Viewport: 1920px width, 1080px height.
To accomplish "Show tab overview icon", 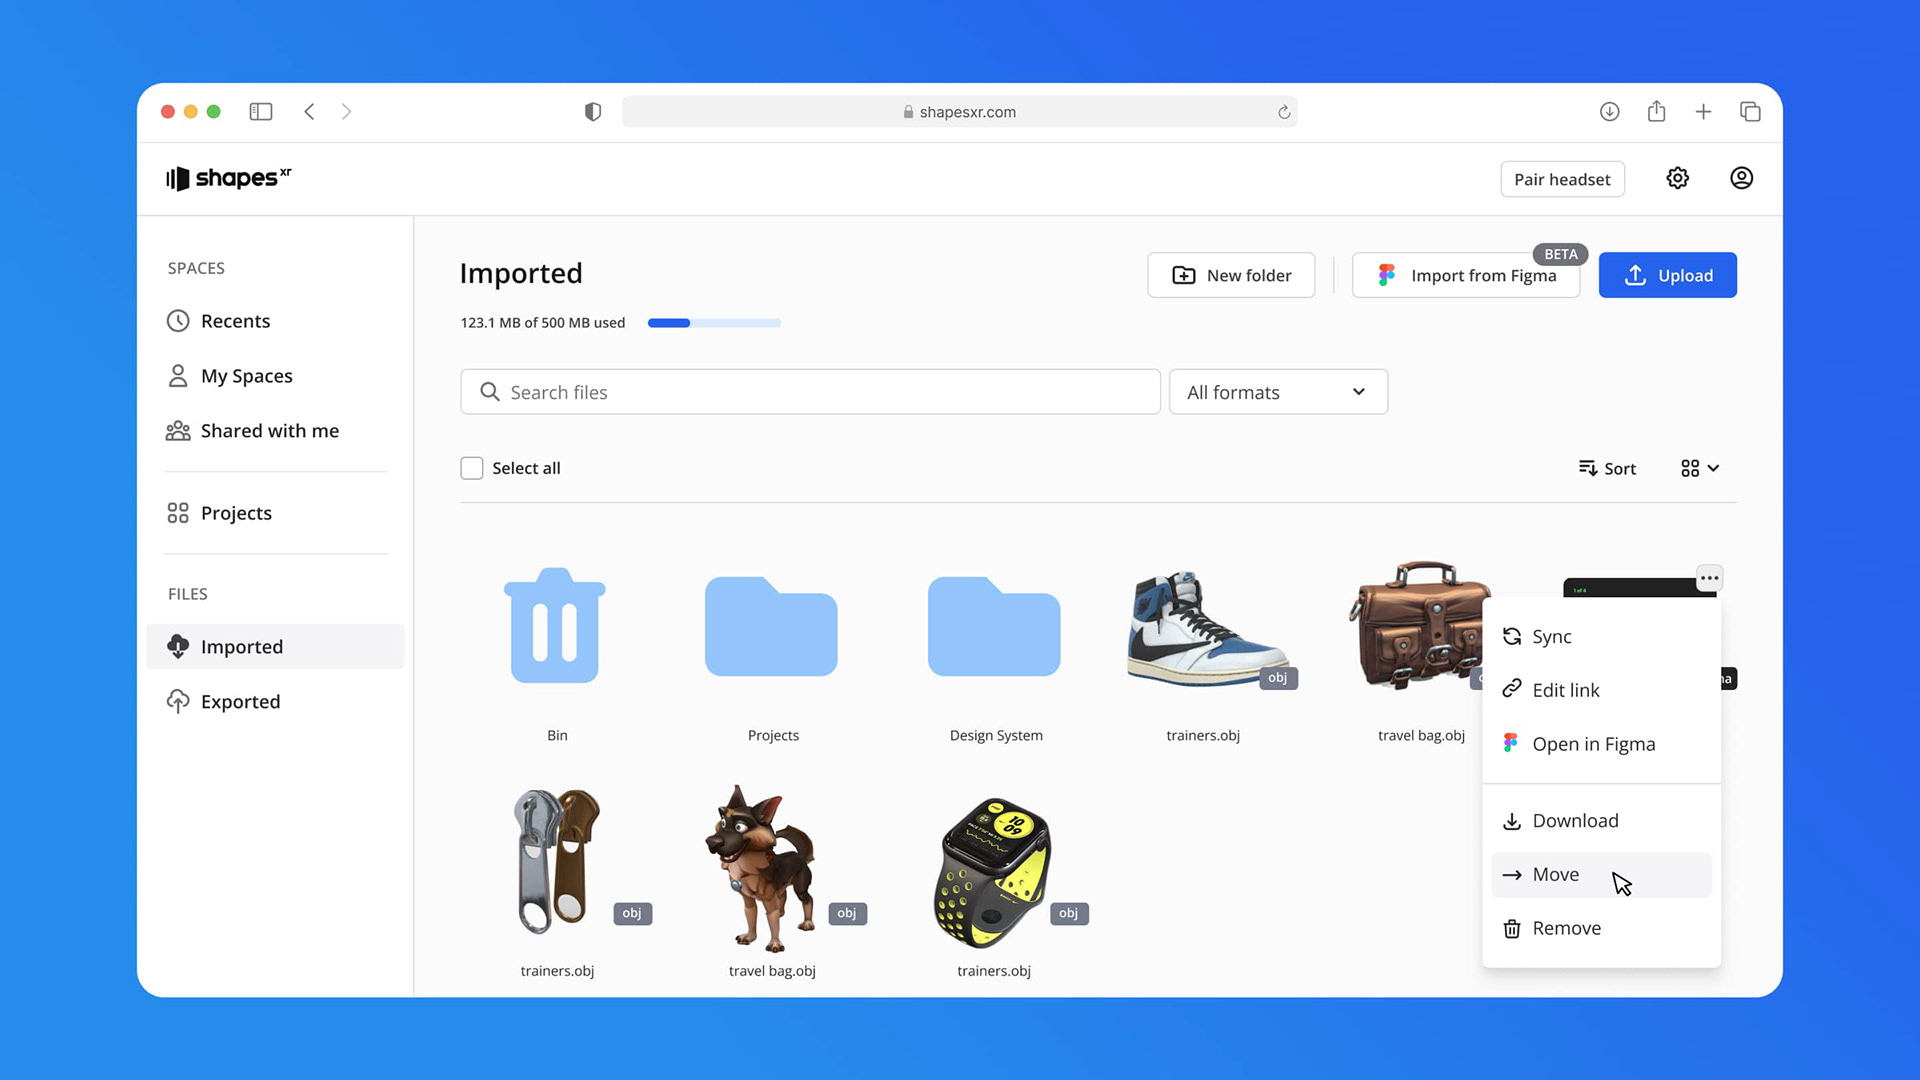I will [x=1750, y=112].
